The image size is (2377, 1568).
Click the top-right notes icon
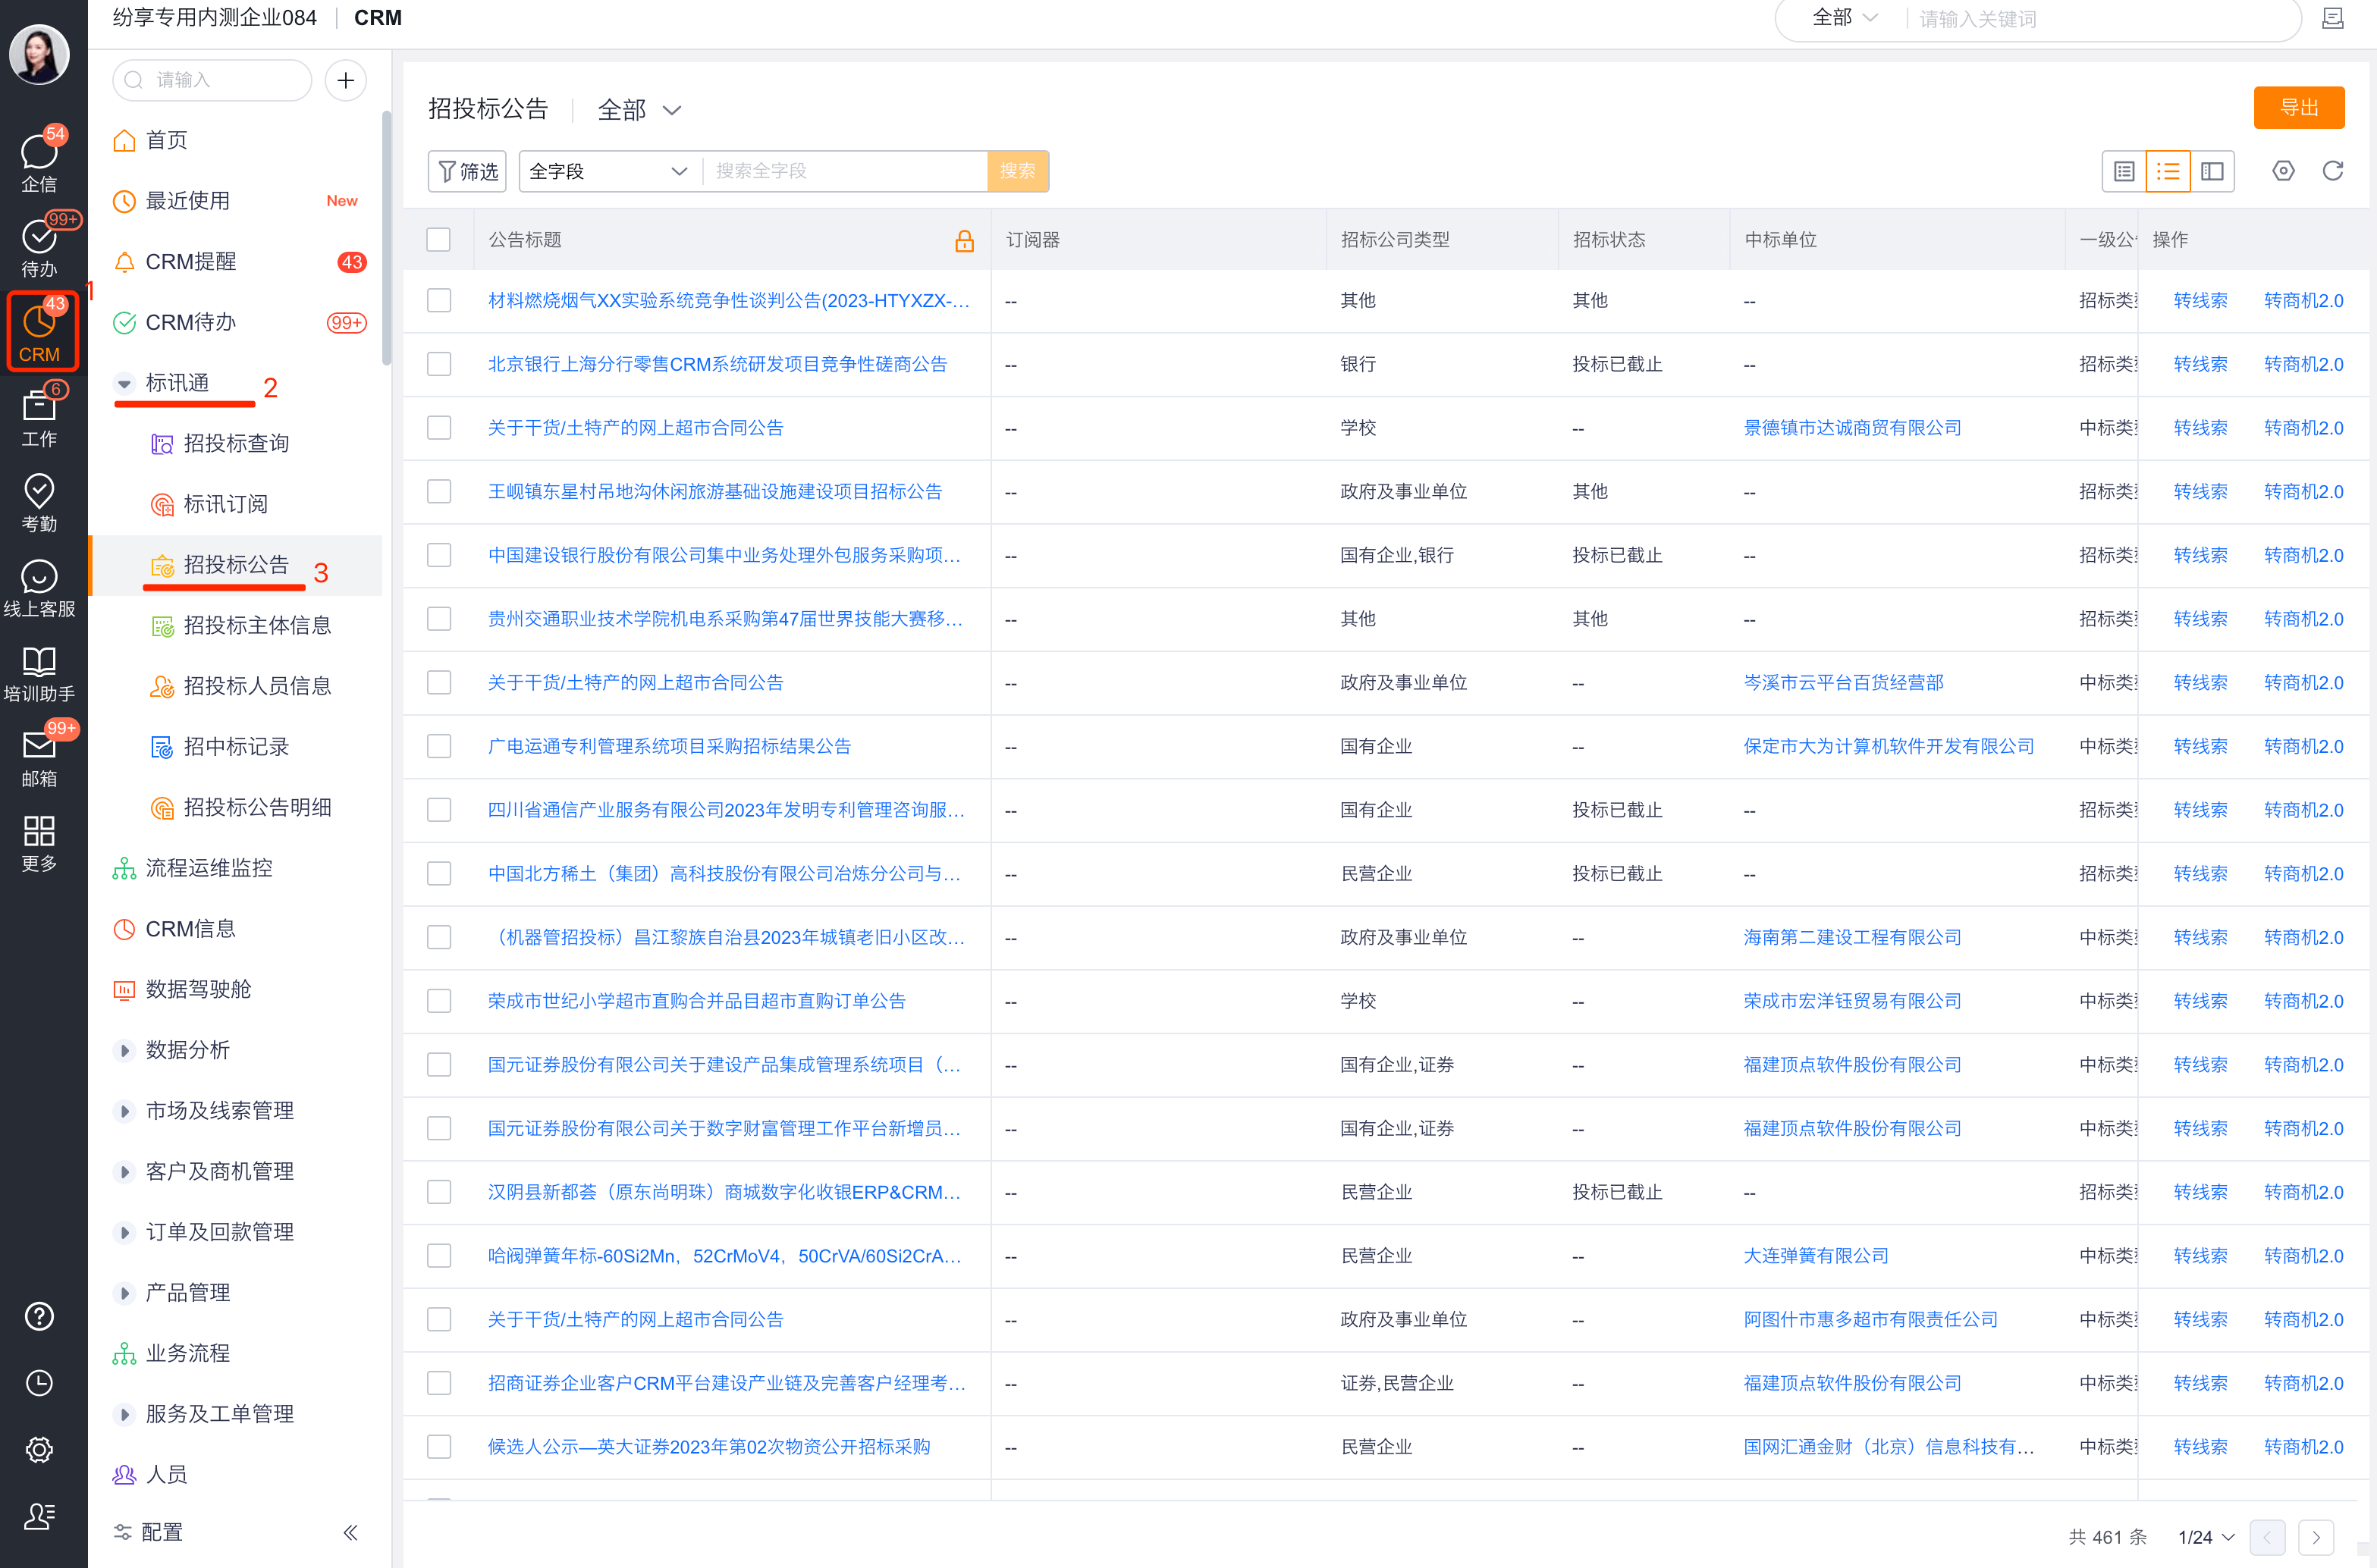coord(2332,18)
